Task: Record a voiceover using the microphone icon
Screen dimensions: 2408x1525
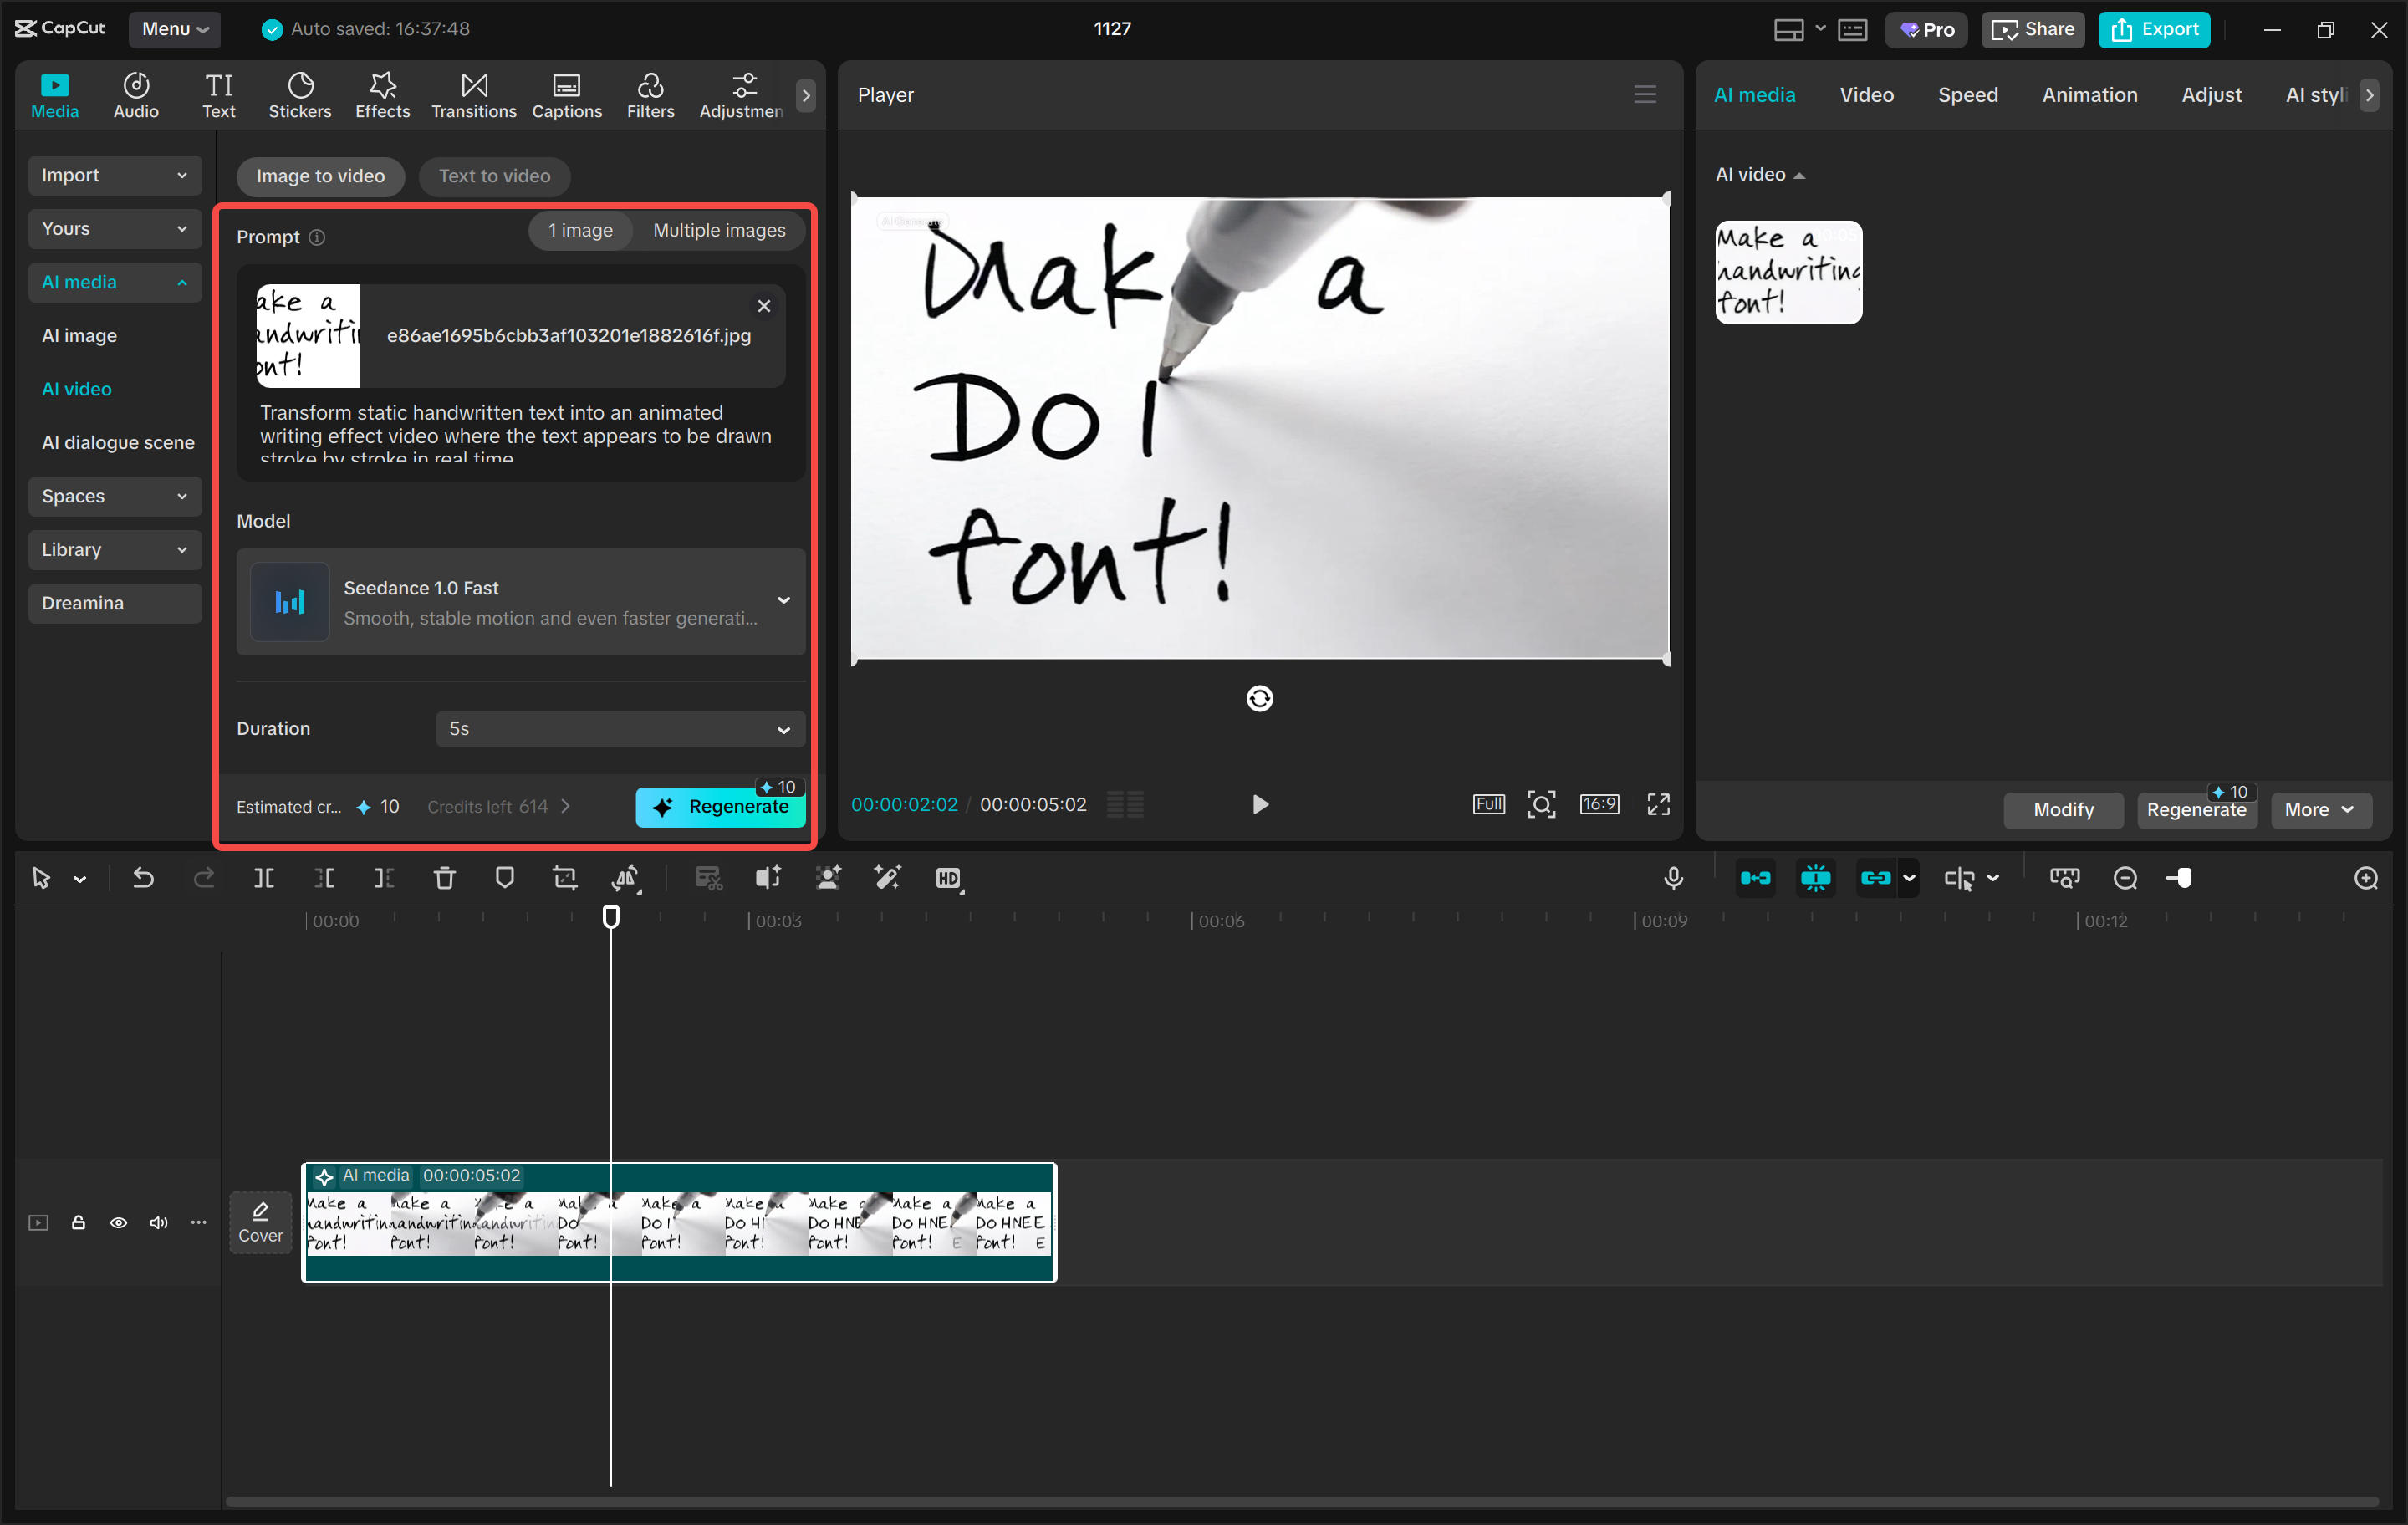Action: [x=1673, y=877]
